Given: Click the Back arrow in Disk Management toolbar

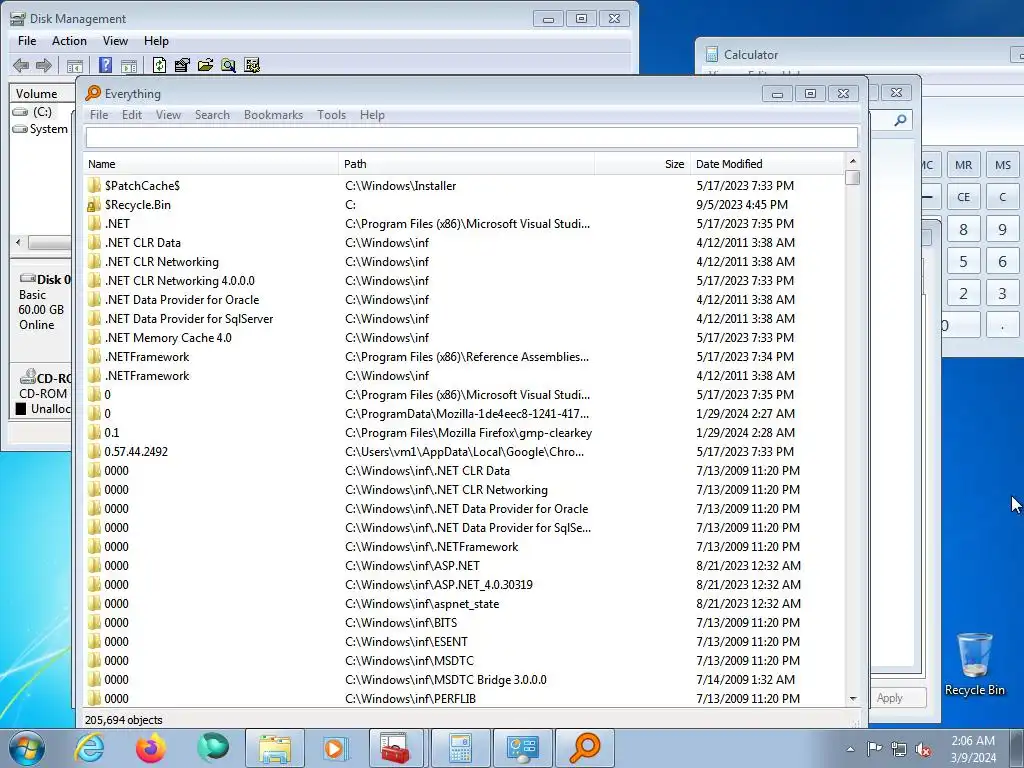Looking at the screenshot, I should [x=21, y=65].
